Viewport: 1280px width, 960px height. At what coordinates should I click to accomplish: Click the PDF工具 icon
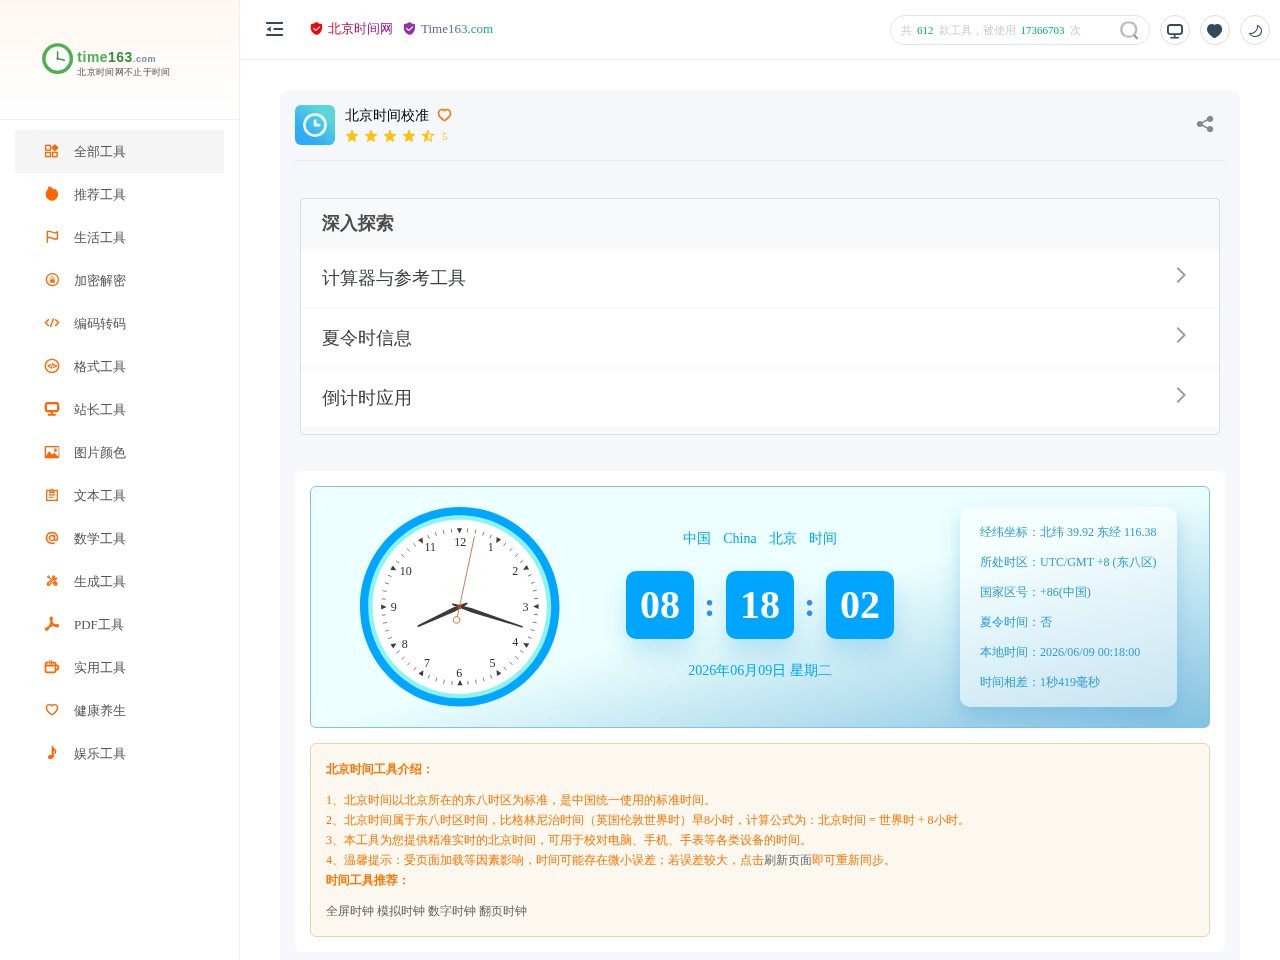point(52,624)
